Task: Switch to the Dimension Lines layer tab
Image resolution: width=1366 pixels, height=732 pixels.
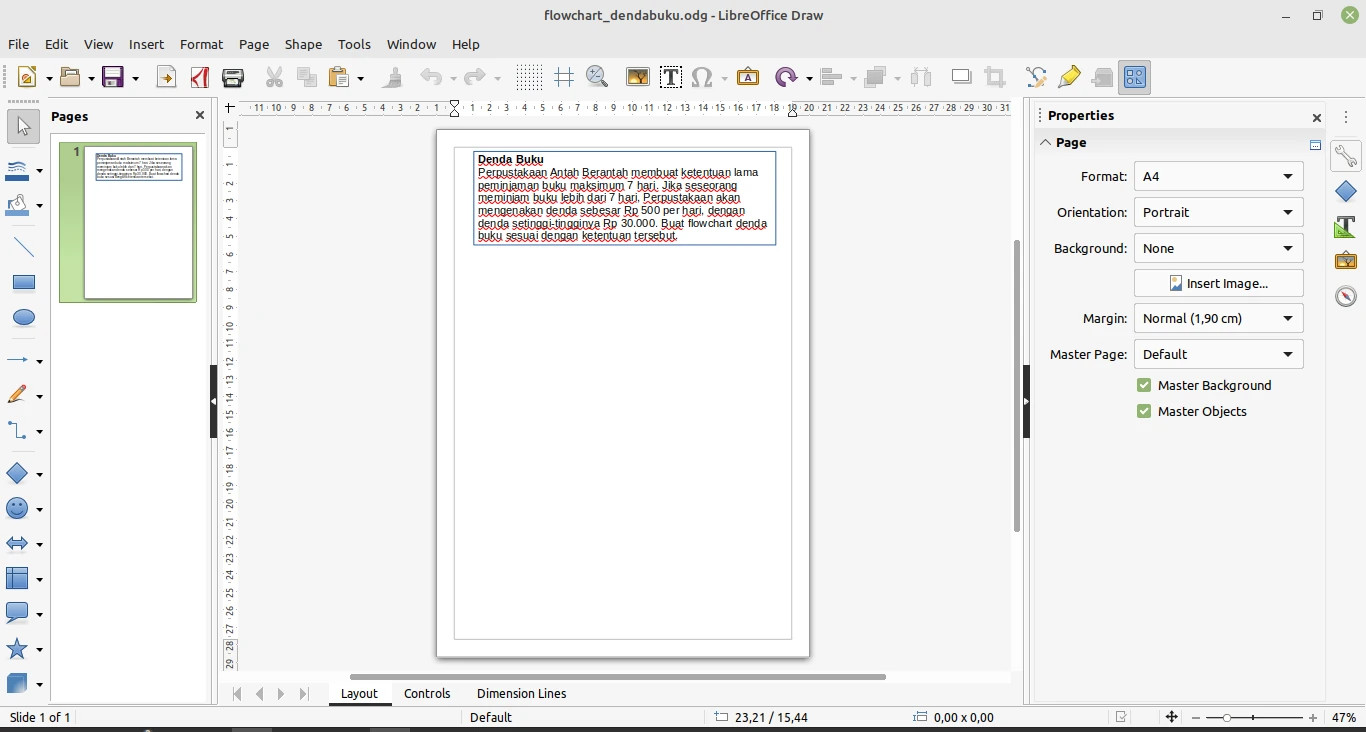Action: pyautogui.click(x=521, y=693)
